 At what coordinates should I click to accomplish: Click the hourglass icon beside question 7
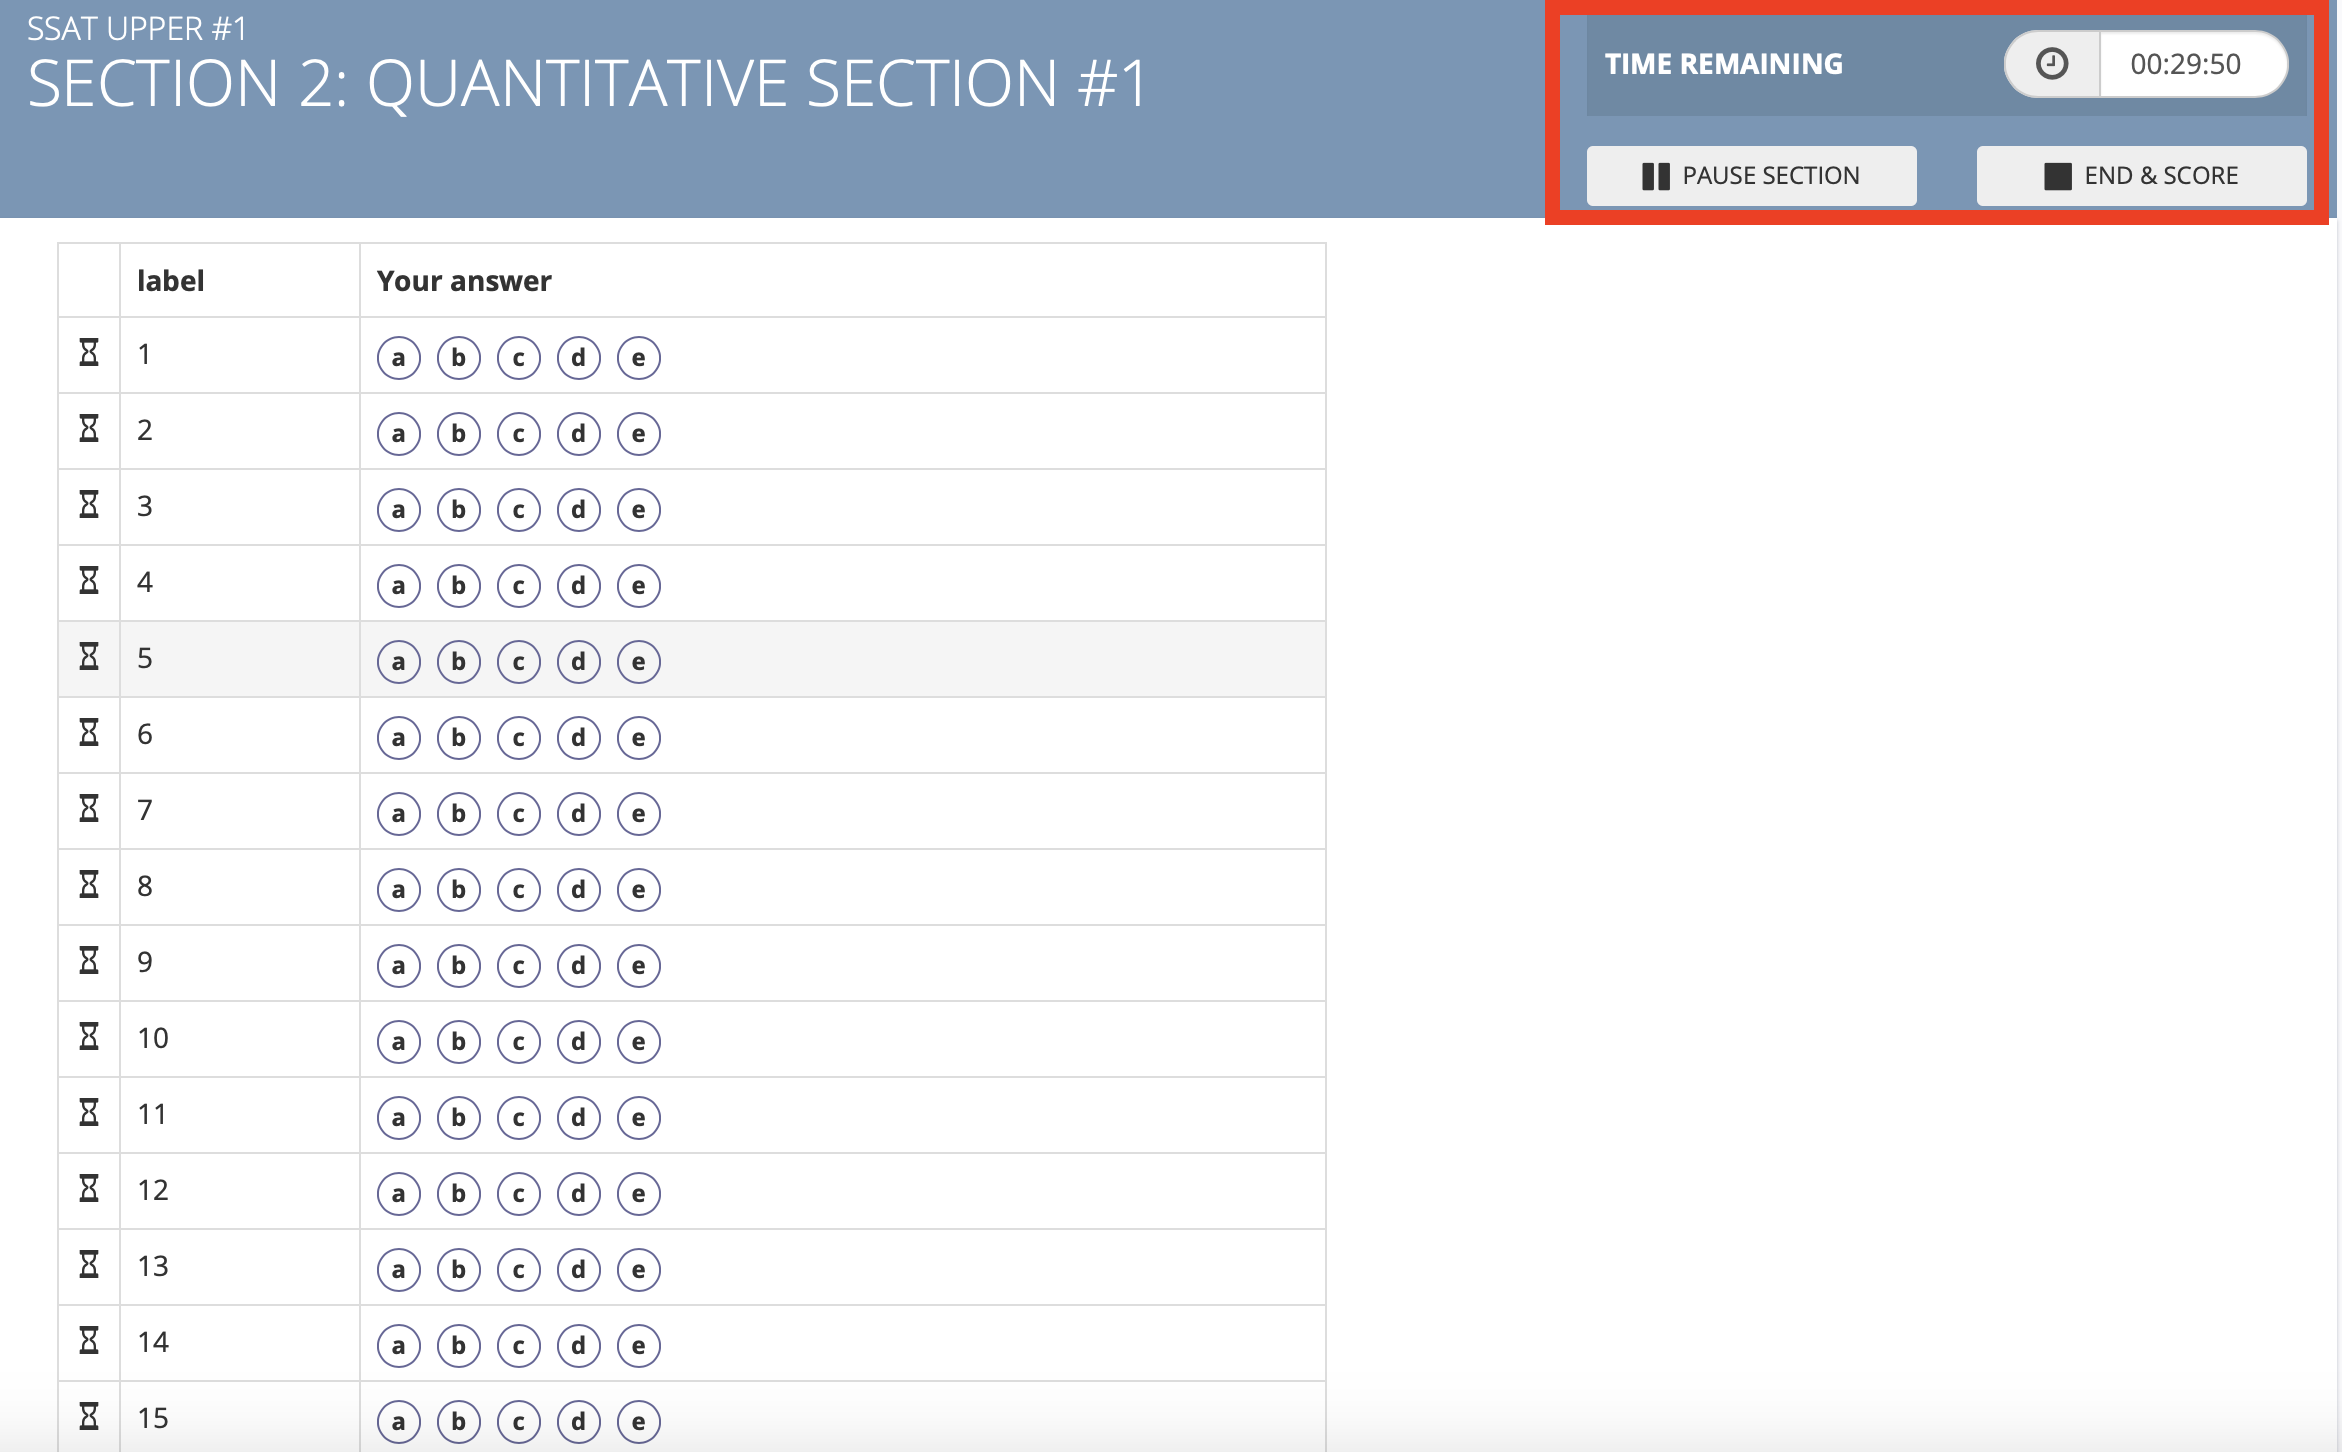point(89,809)
